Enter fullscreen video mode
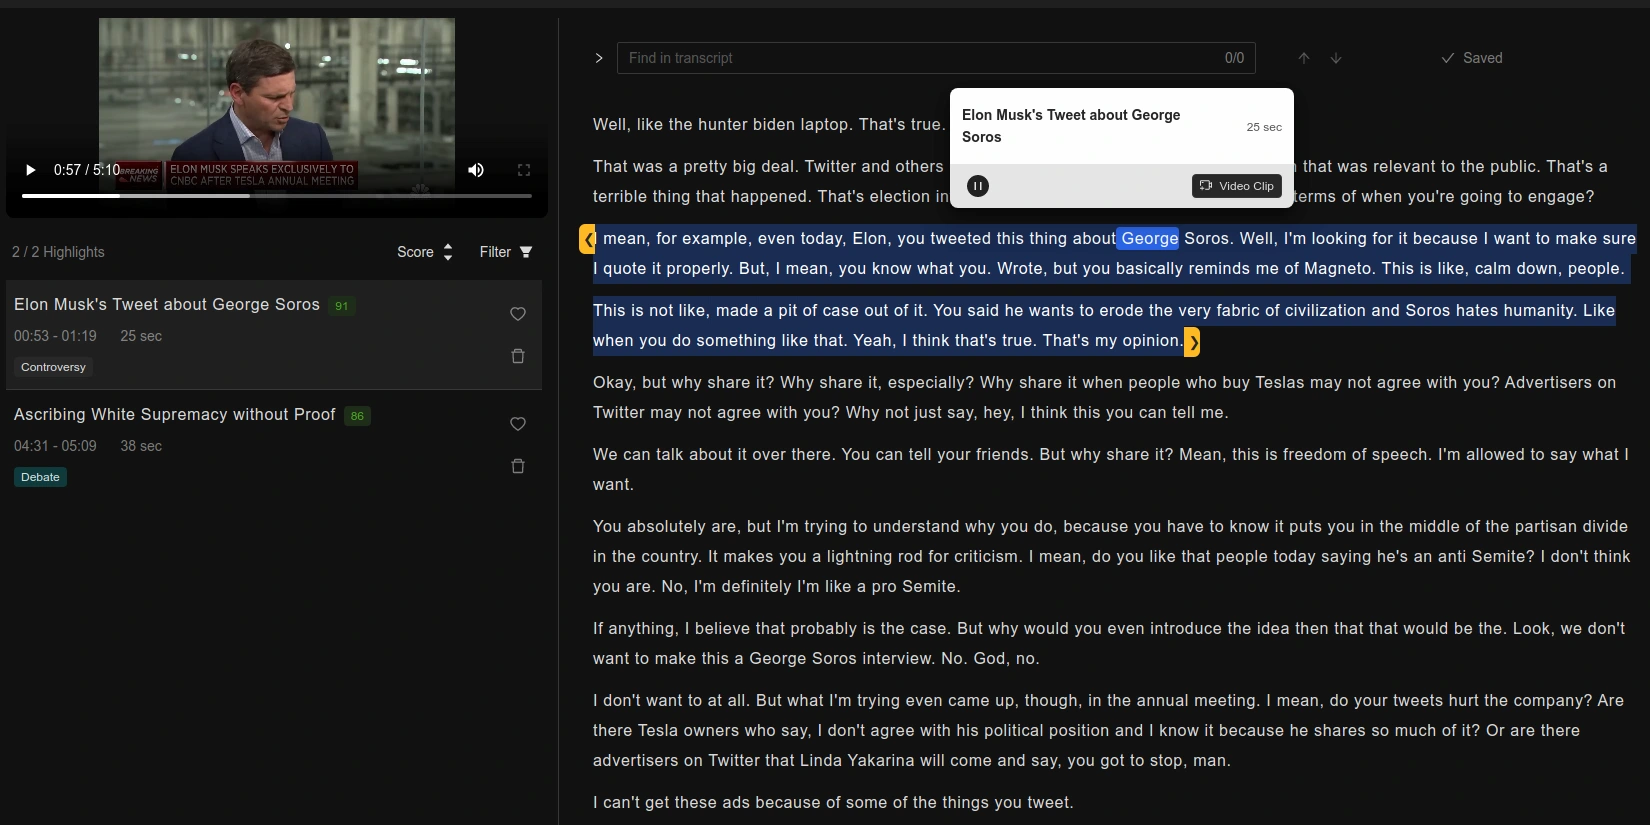This screenshot has width=1650, height=825. (x=523, y=170)
